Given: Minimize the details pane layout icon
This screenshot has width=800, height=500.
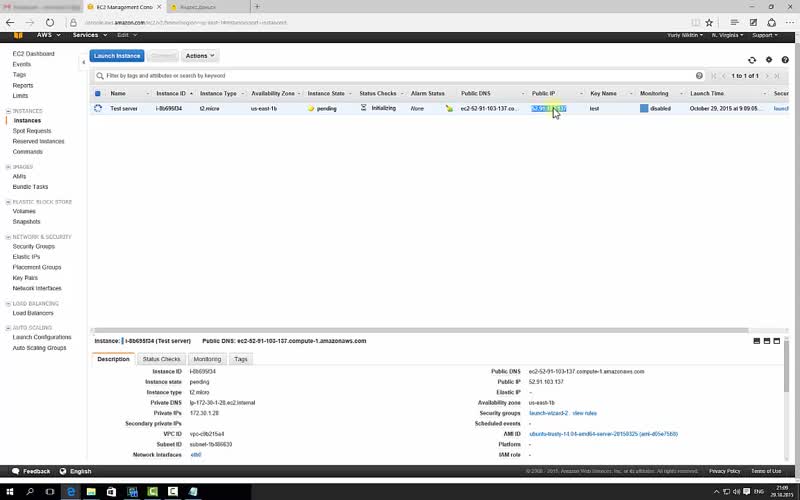Looking at the screenshot, I should (757, 341).
